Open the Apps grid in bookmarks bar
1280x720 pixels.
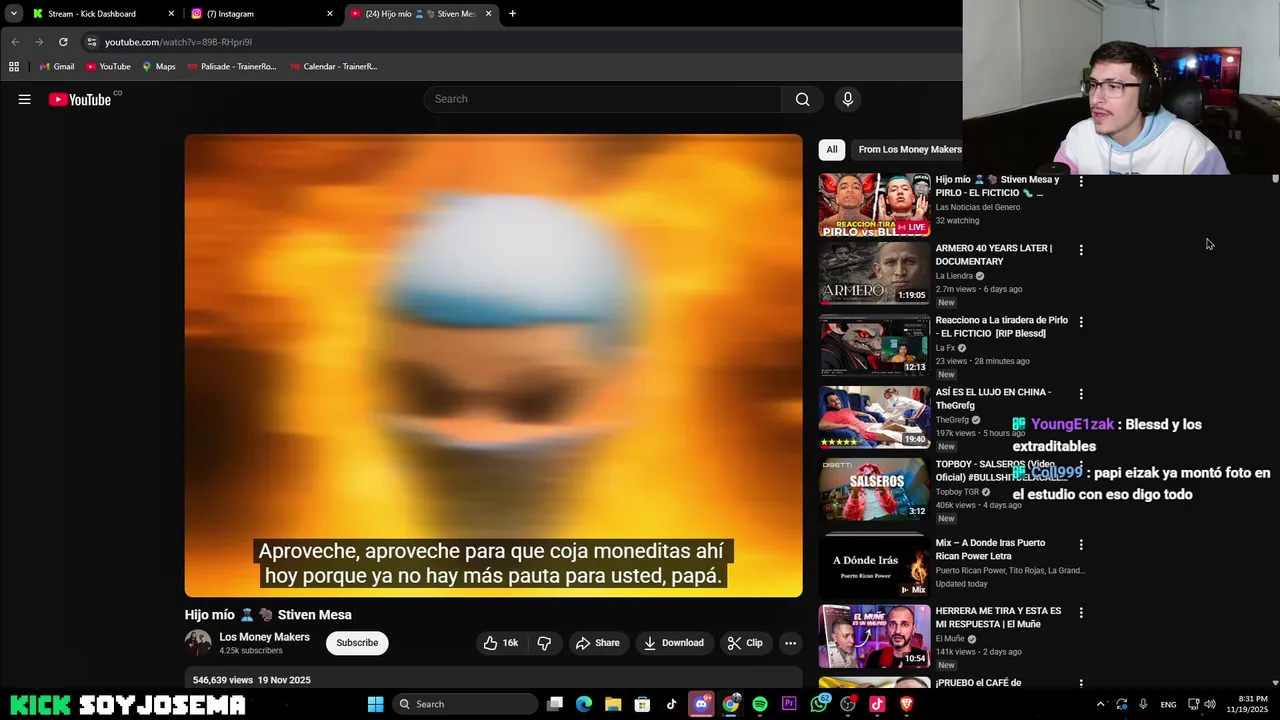click(14, 67)
